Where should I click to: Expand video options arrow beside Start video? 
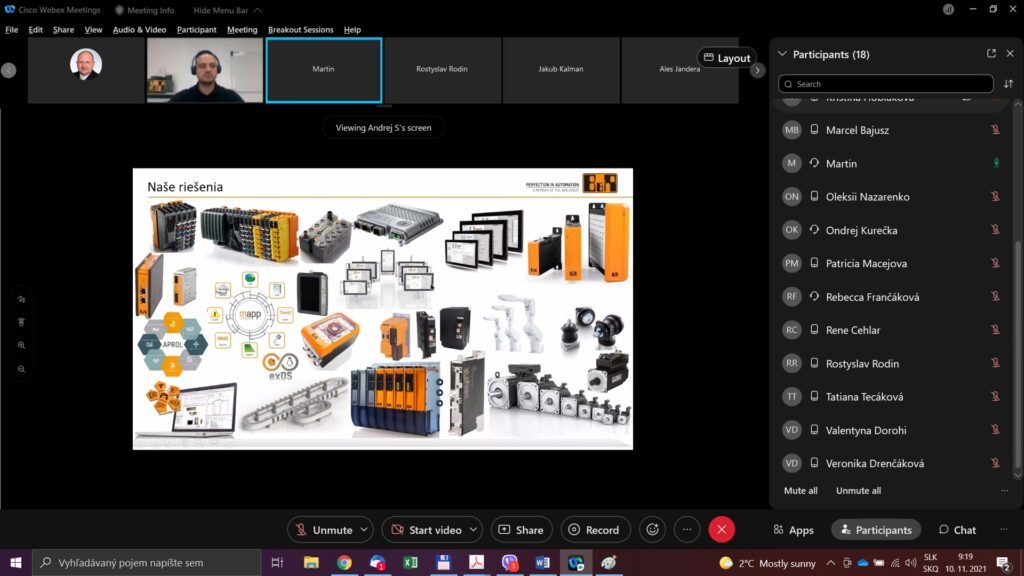click(473, 530)
